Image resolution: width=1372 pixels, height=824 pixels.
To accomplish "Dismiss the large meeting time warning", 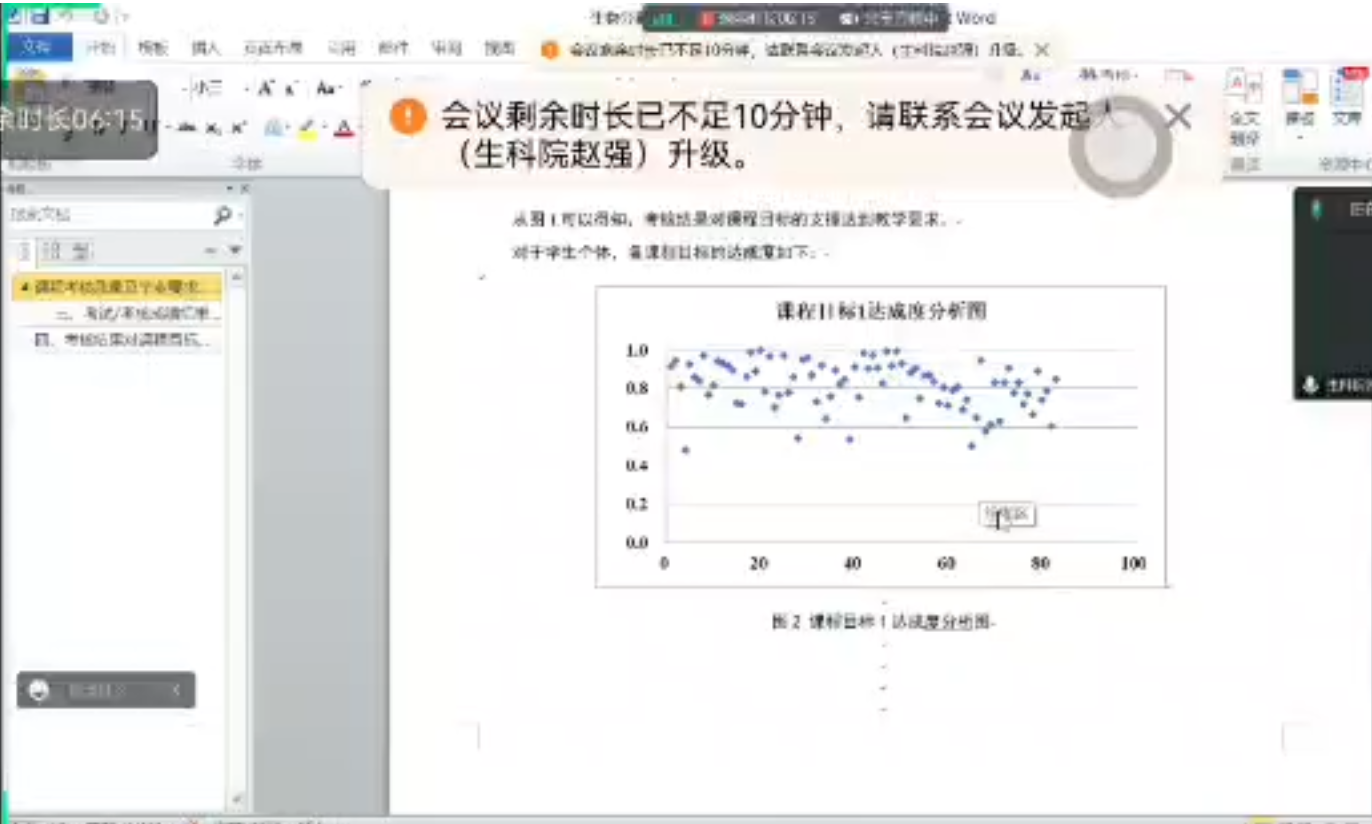I will click(x=1178, y=117).
